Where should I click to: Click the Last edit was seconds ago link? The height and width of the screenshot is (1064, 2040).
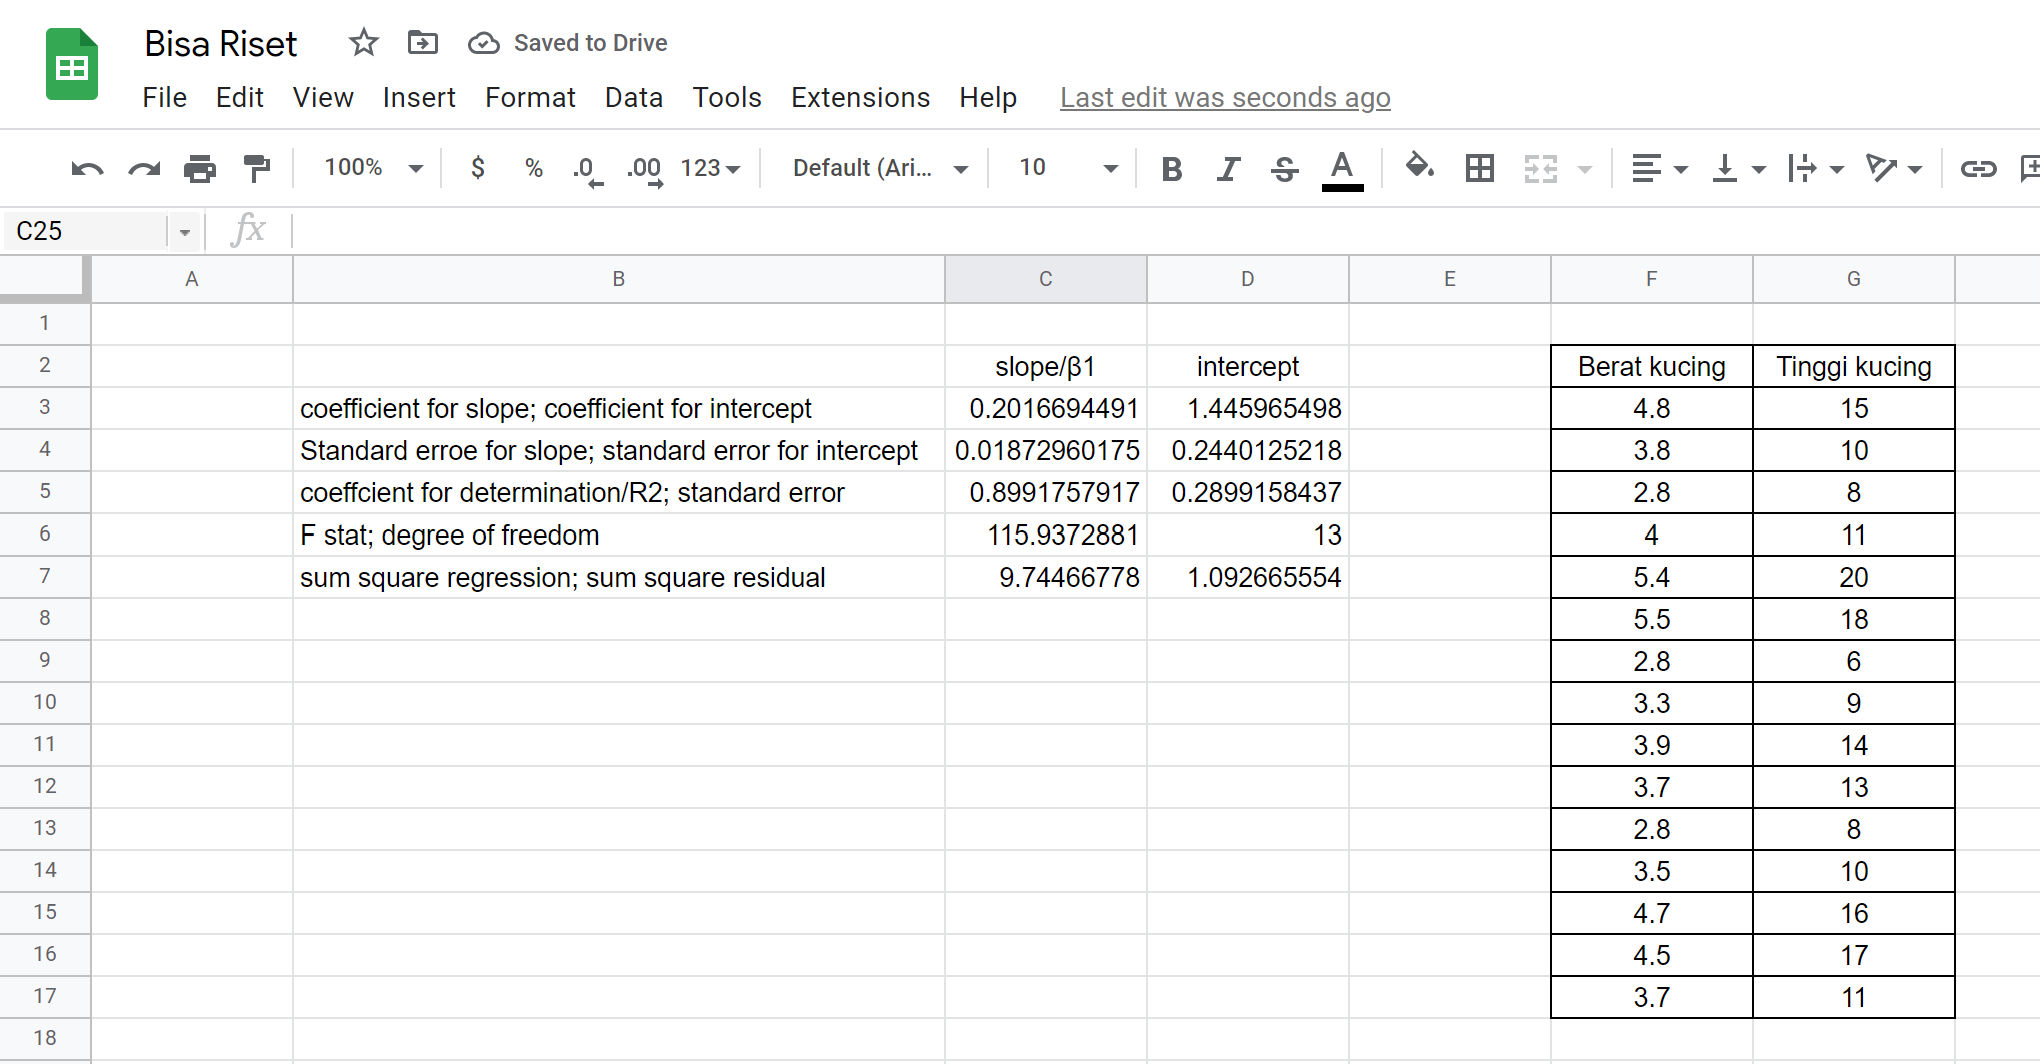[1224, 97]
